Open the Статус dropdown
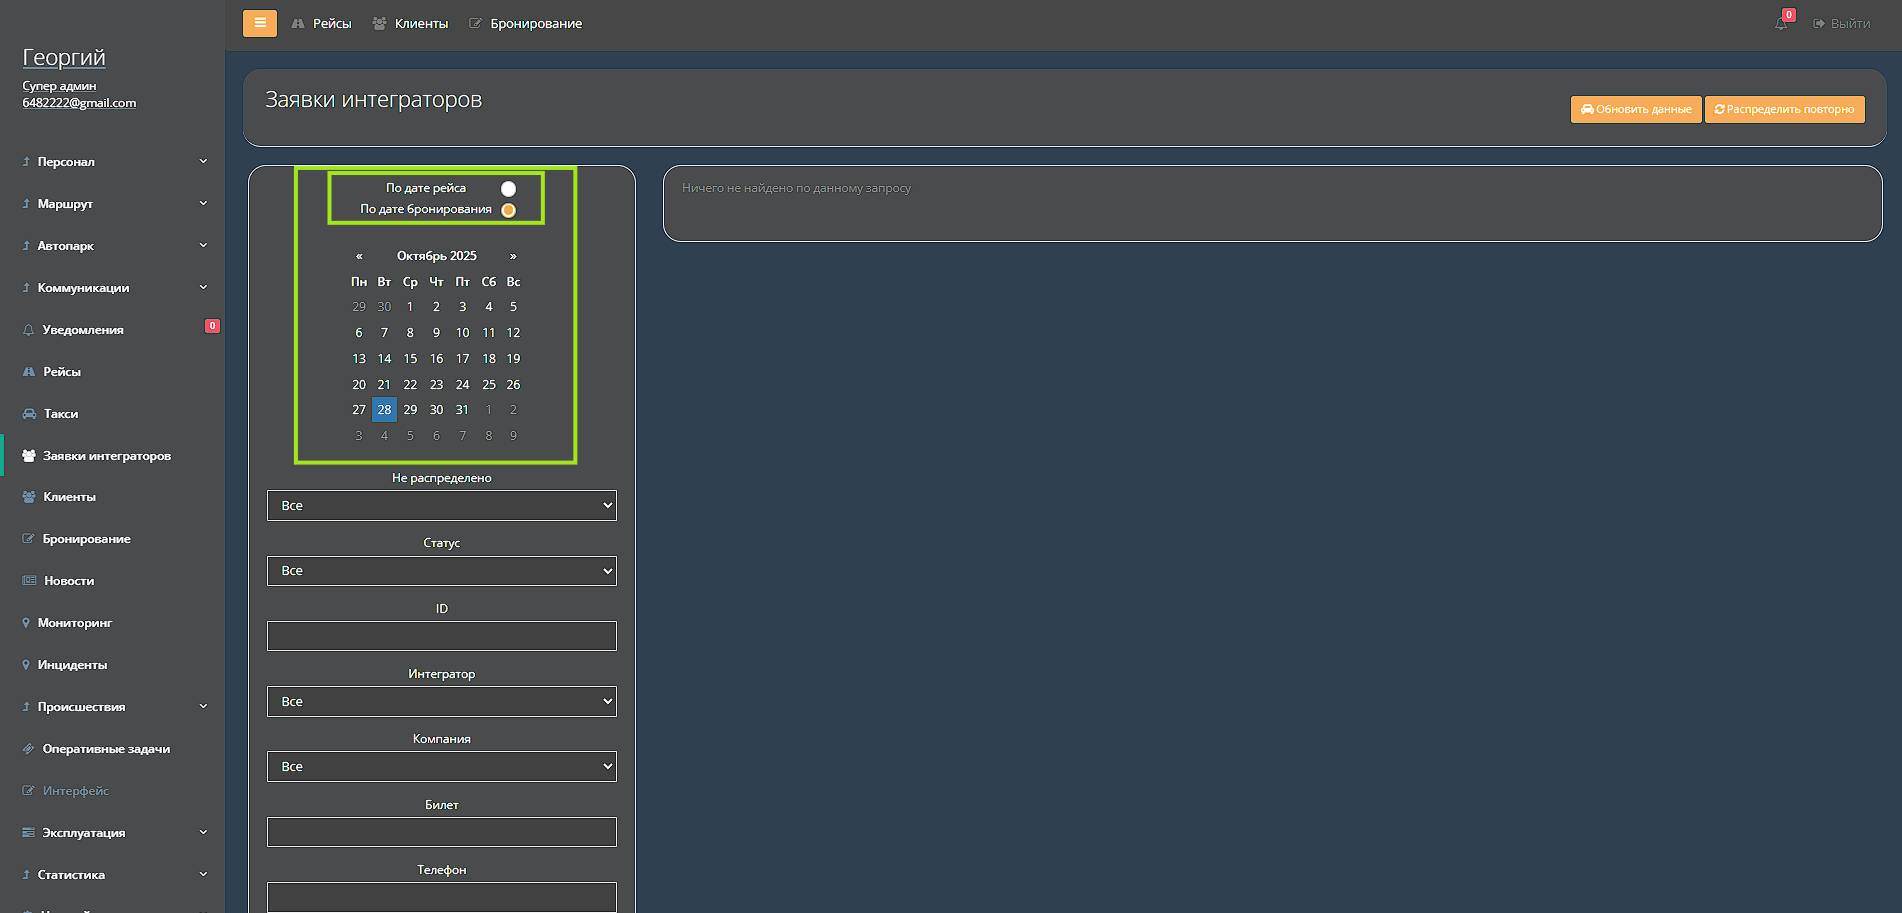 point(441,571)
